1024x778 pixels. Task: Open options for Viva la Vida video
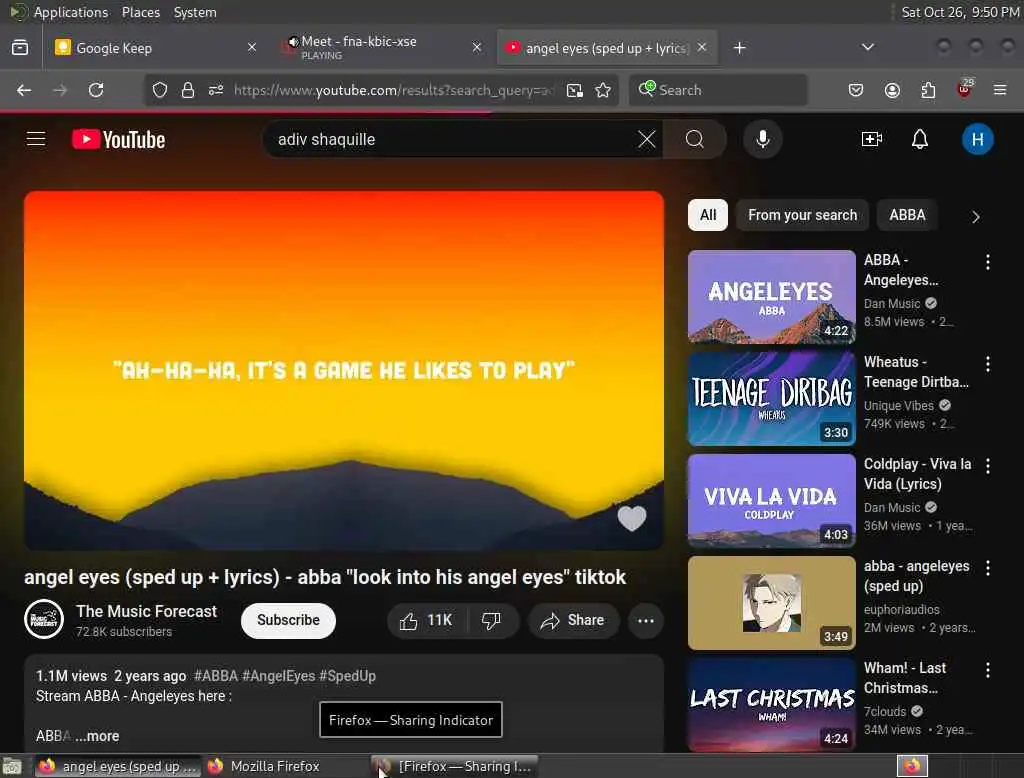(987, 466)
